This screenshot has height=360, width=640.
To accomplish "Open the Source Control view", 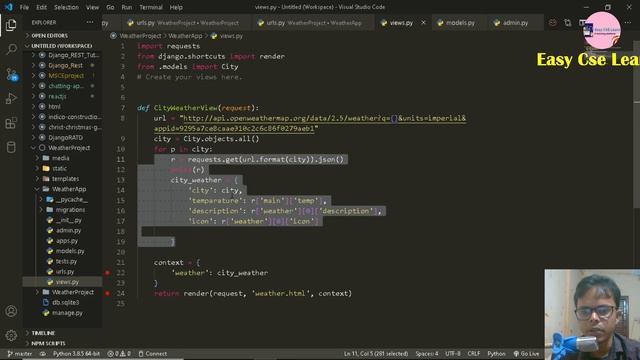I will click(x=11, y=74).
